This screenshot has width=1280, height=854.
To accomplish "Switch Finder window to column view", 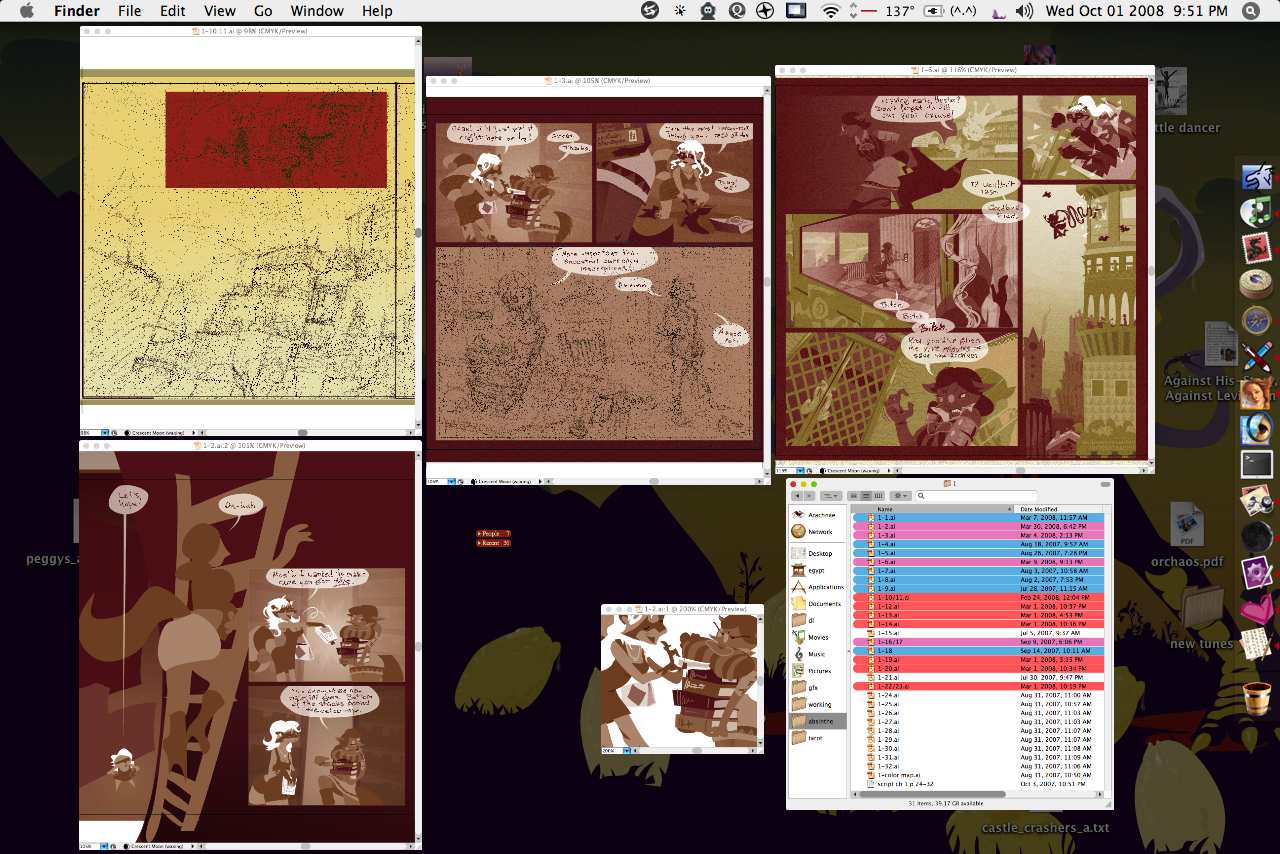I will point(879,496).
